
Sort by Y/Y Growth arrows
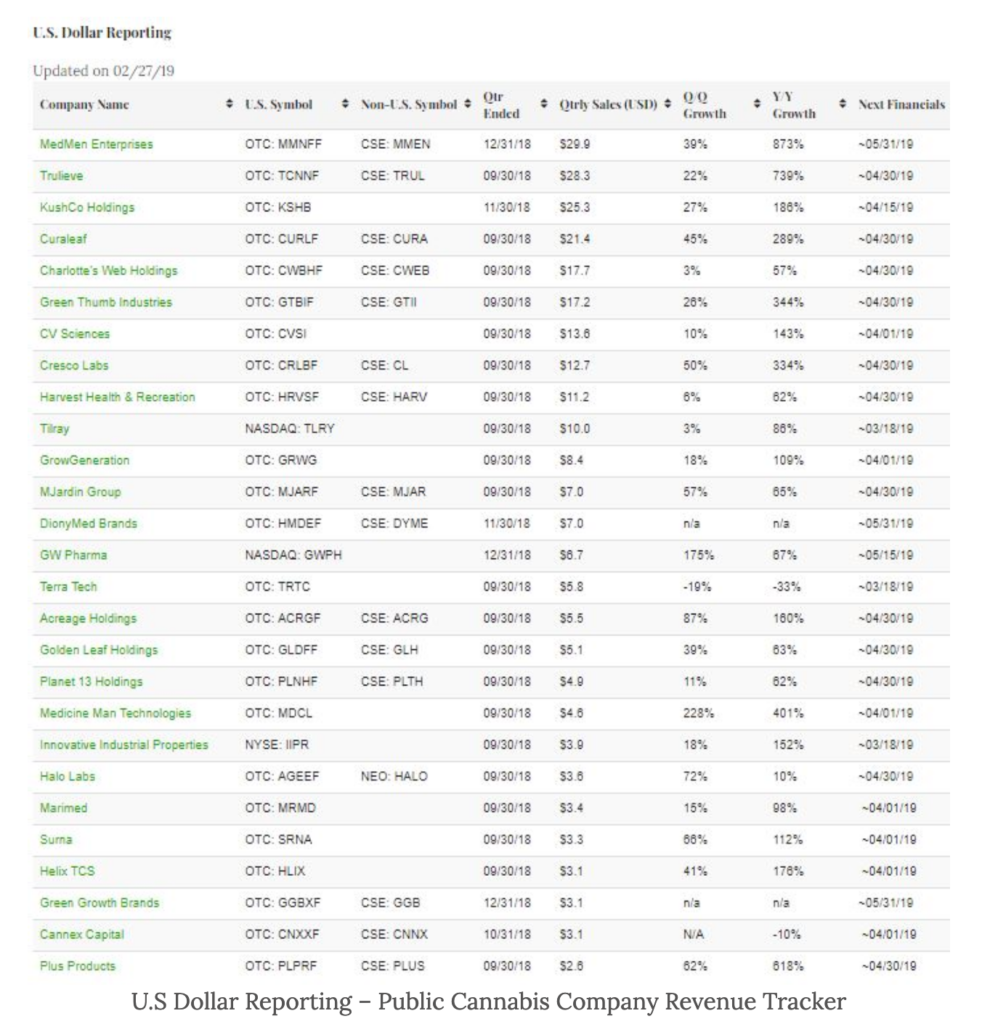(x=843, y=104)
